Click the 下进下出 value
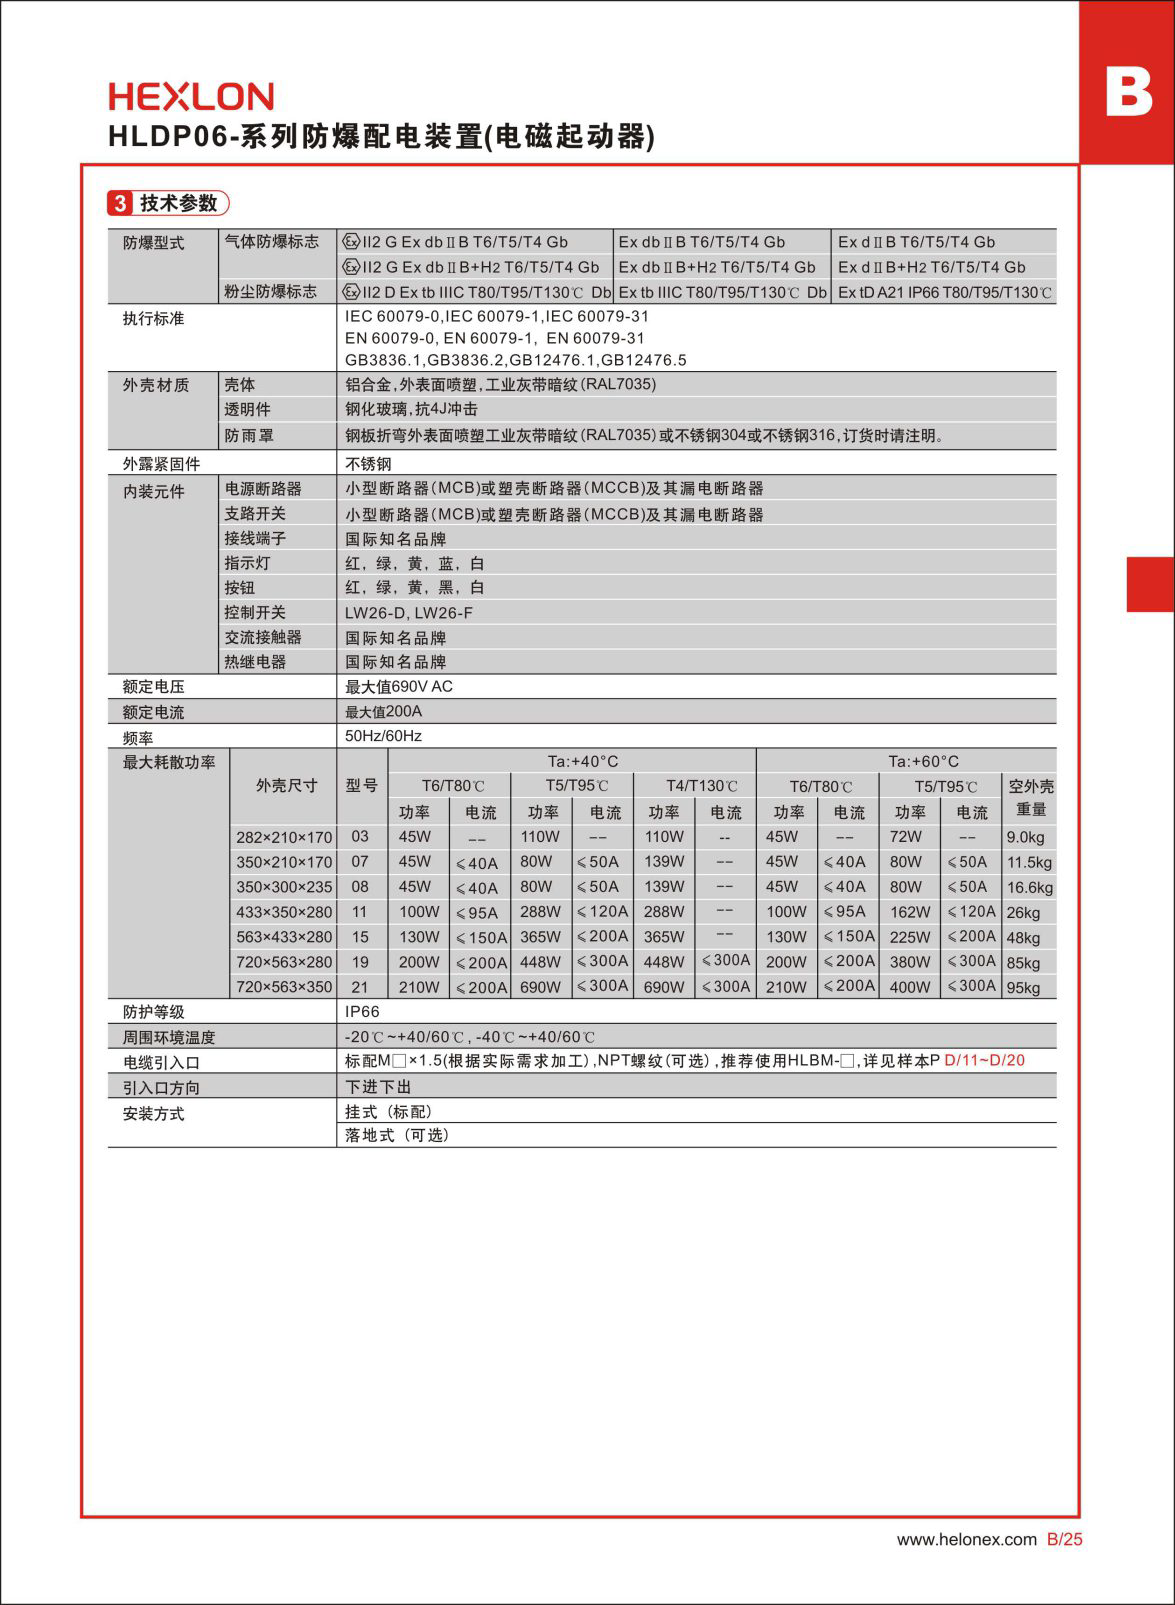The width and height of the screenshot is (1175, 1605). (x=378, y=1087)
